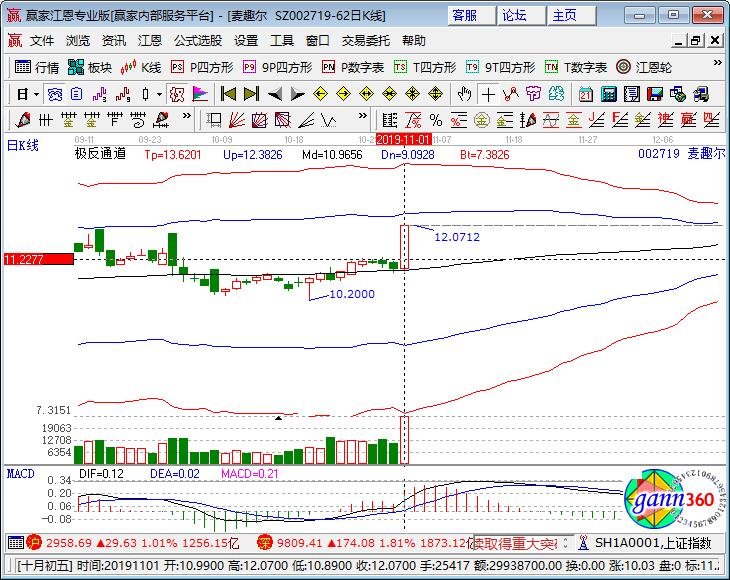Viewport: 730px width, 580px height.
Task: Click yellow diamond left-arrow shift icon
Action: point(320,94)
